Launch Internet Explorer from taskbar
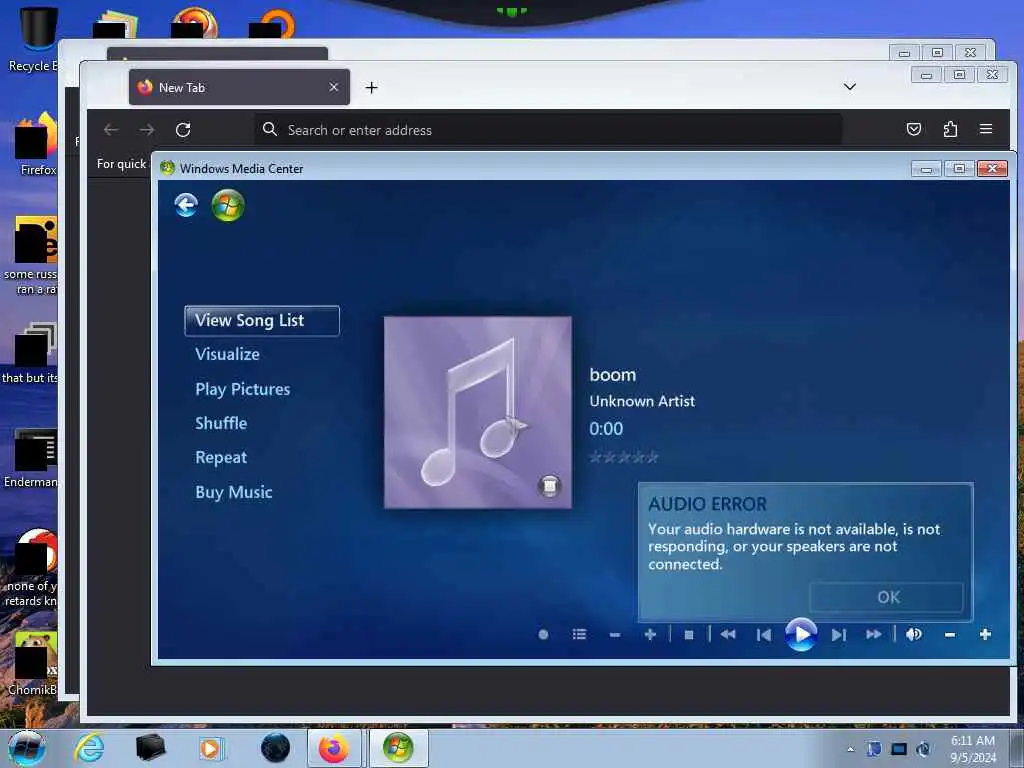Image resolution: width=1024 pixels, height=768 pixels. pyautogui.click(x=89, y=748)
